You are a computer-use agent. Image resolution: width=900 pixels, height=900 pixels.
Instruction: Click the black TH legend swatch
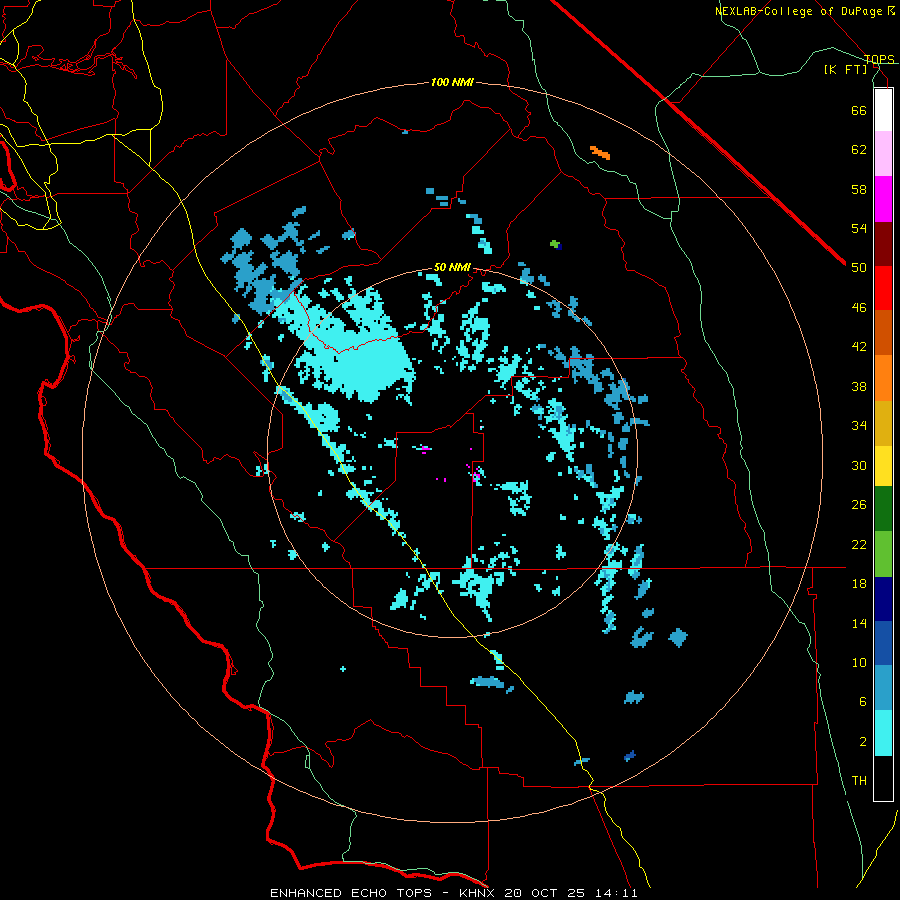[883, 778]
